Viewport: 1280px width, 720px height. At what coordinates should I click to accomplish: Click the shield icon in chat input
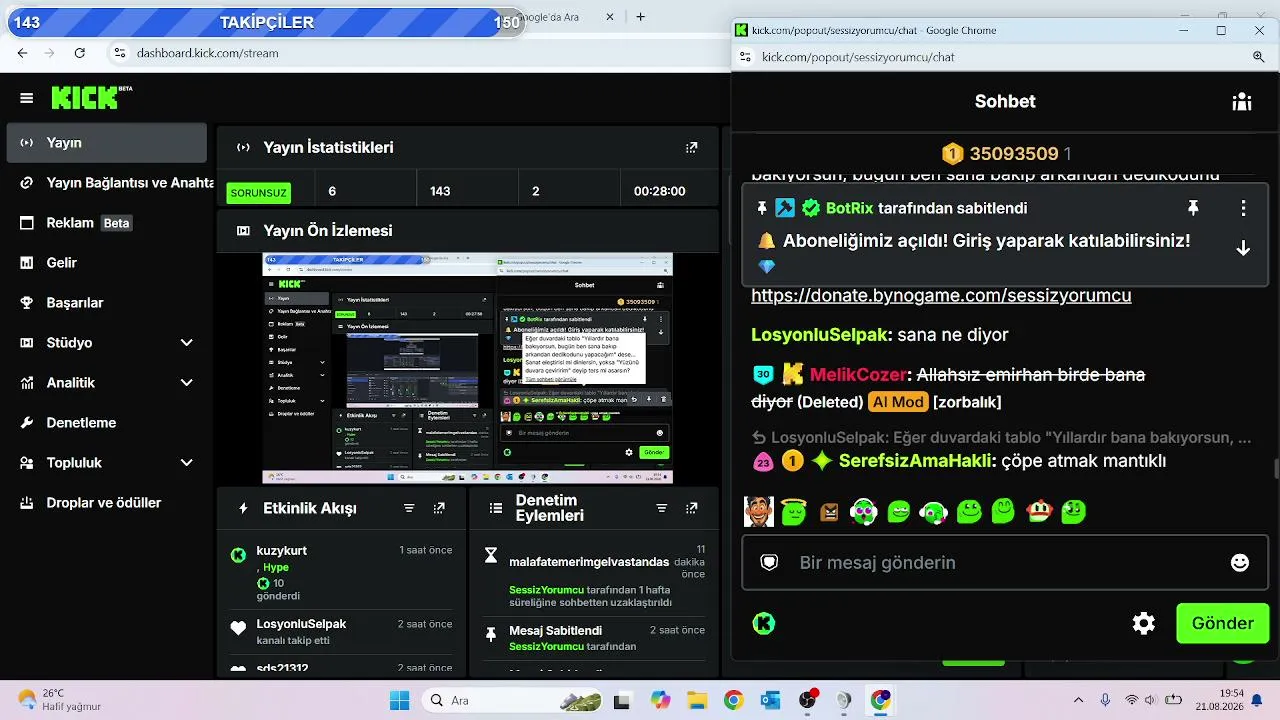pos(769,563)
